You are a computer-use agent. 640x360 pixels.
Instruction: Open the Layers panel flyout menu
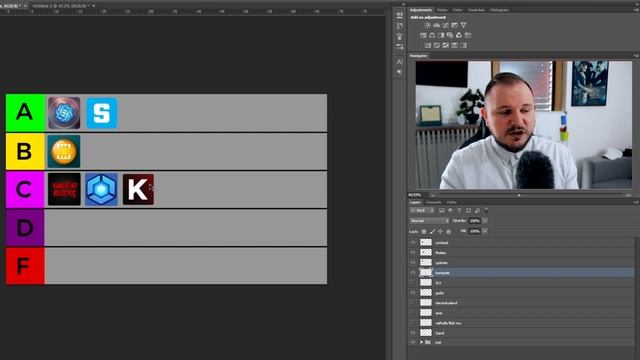(x=636, y=202)
